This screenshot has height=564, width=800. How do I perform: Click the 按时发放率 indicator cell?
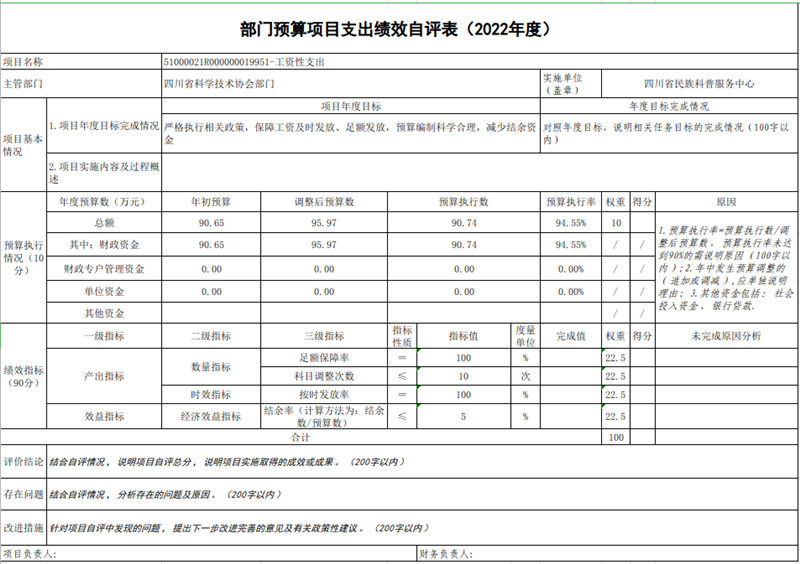point(324,395)
